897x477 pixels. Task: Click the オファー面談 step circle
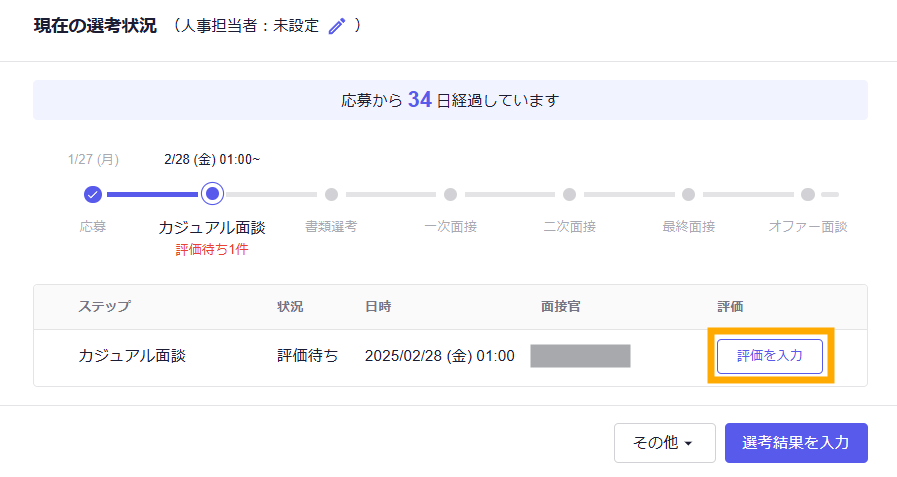(807, 194)
